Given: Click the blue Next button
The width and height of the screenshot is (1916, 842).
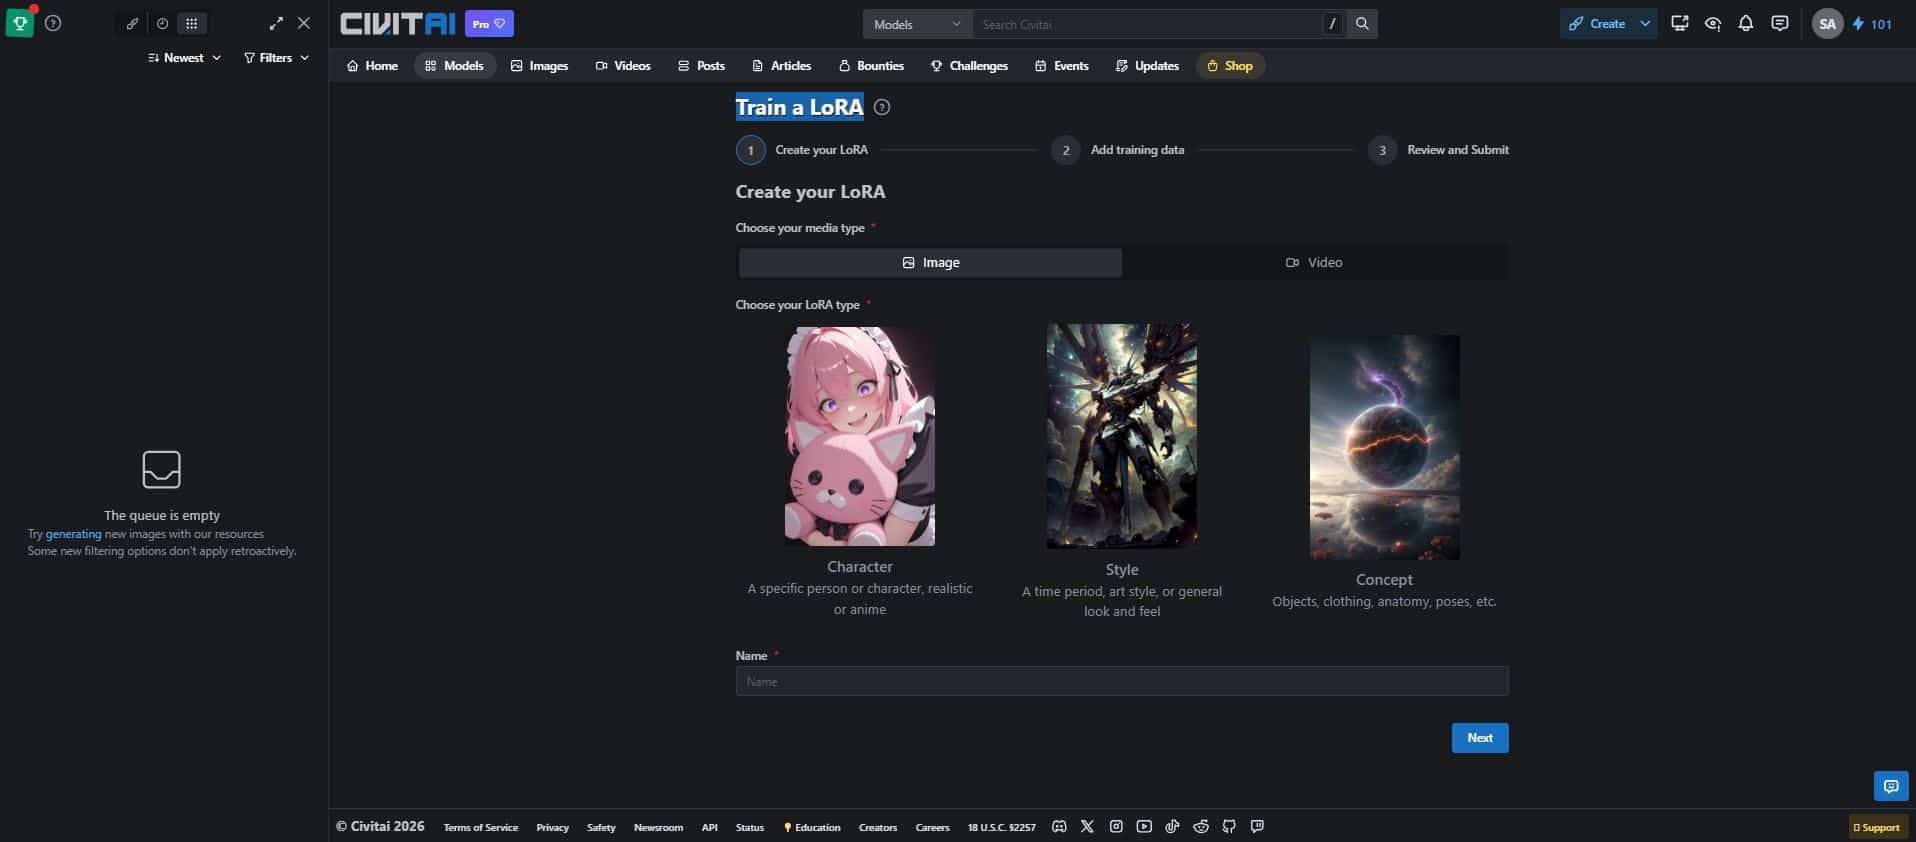Looking at the screenshot, I should [1480, 738].
